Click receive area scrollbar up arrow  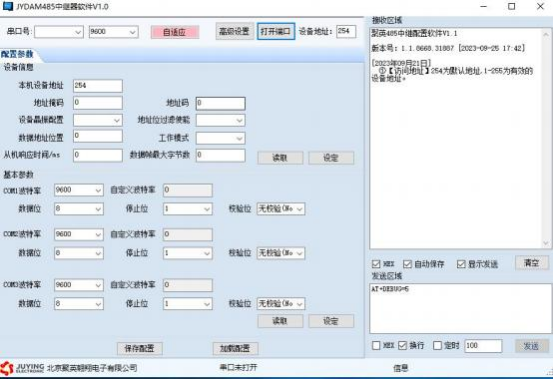click(x=546, y=35)
